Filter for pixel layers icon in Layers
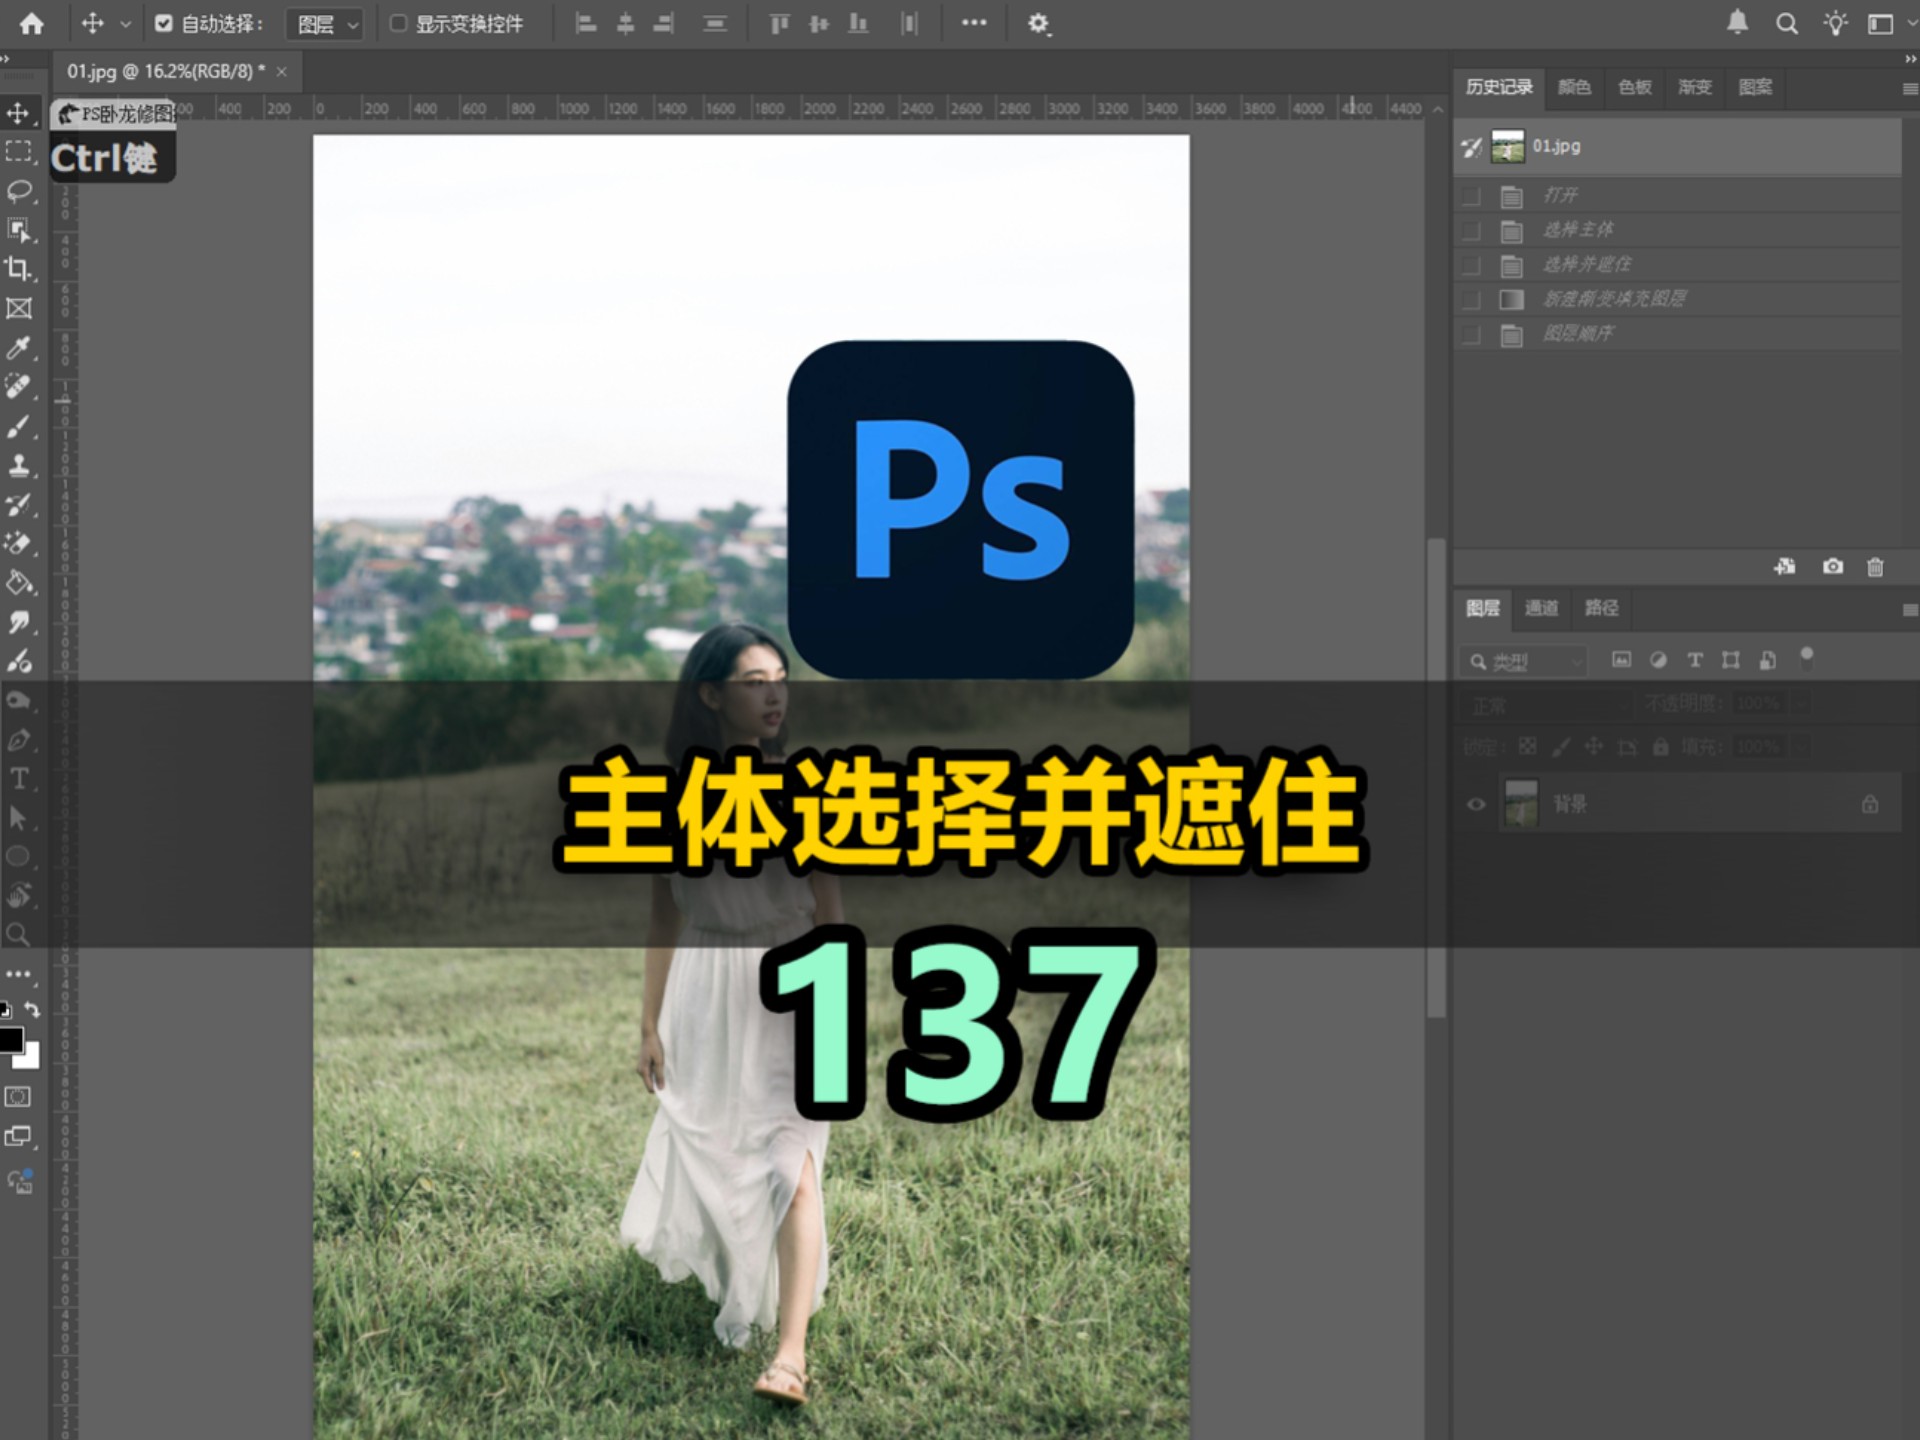This screenshot has width=1920, height=1440. 1621,660
